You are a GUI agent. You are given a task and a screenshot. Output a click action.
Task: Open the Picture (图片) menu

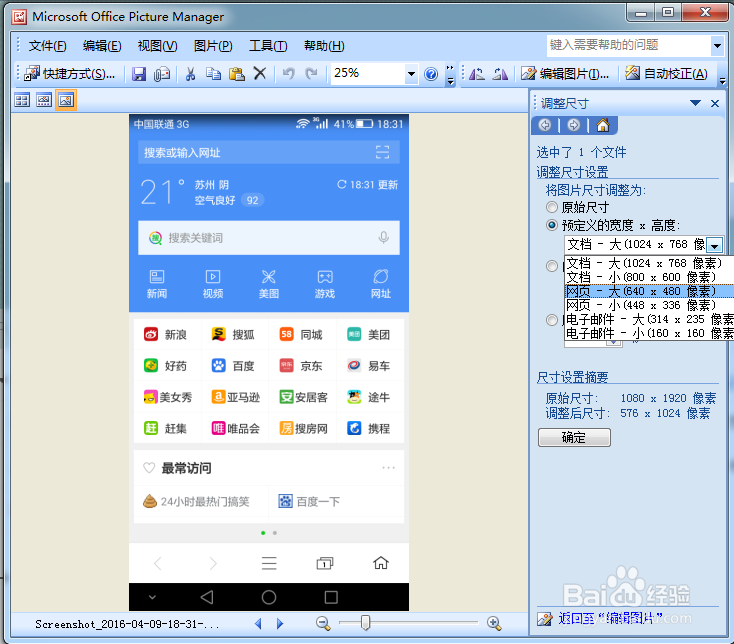pos(213,46)
